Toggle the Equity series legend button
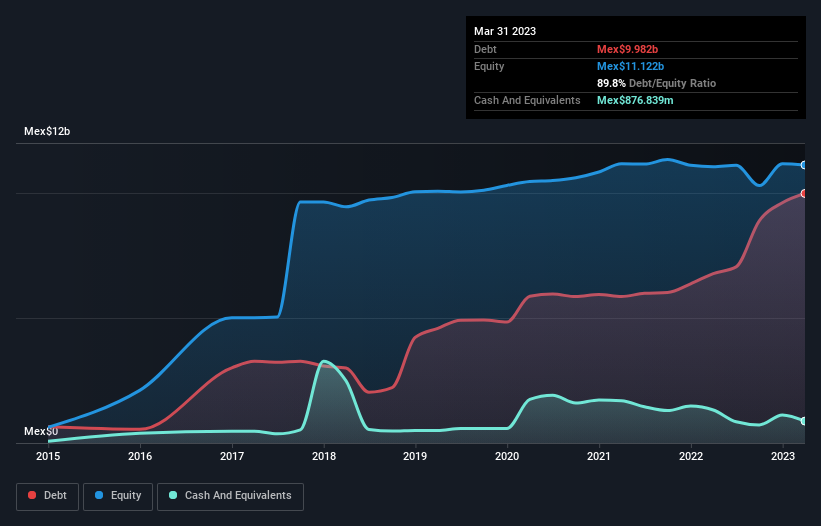Screen dimensions: 821x526 click(x=118, y=496)
